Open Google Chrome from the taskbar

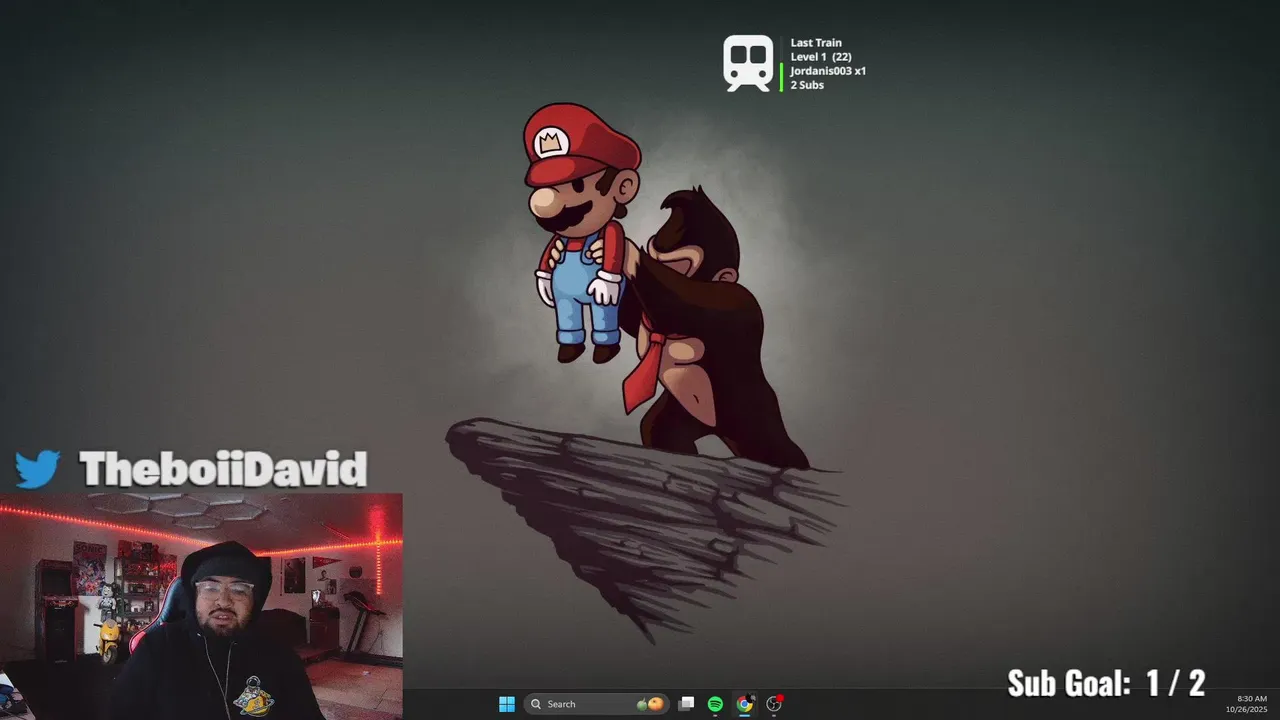[744, 704]
